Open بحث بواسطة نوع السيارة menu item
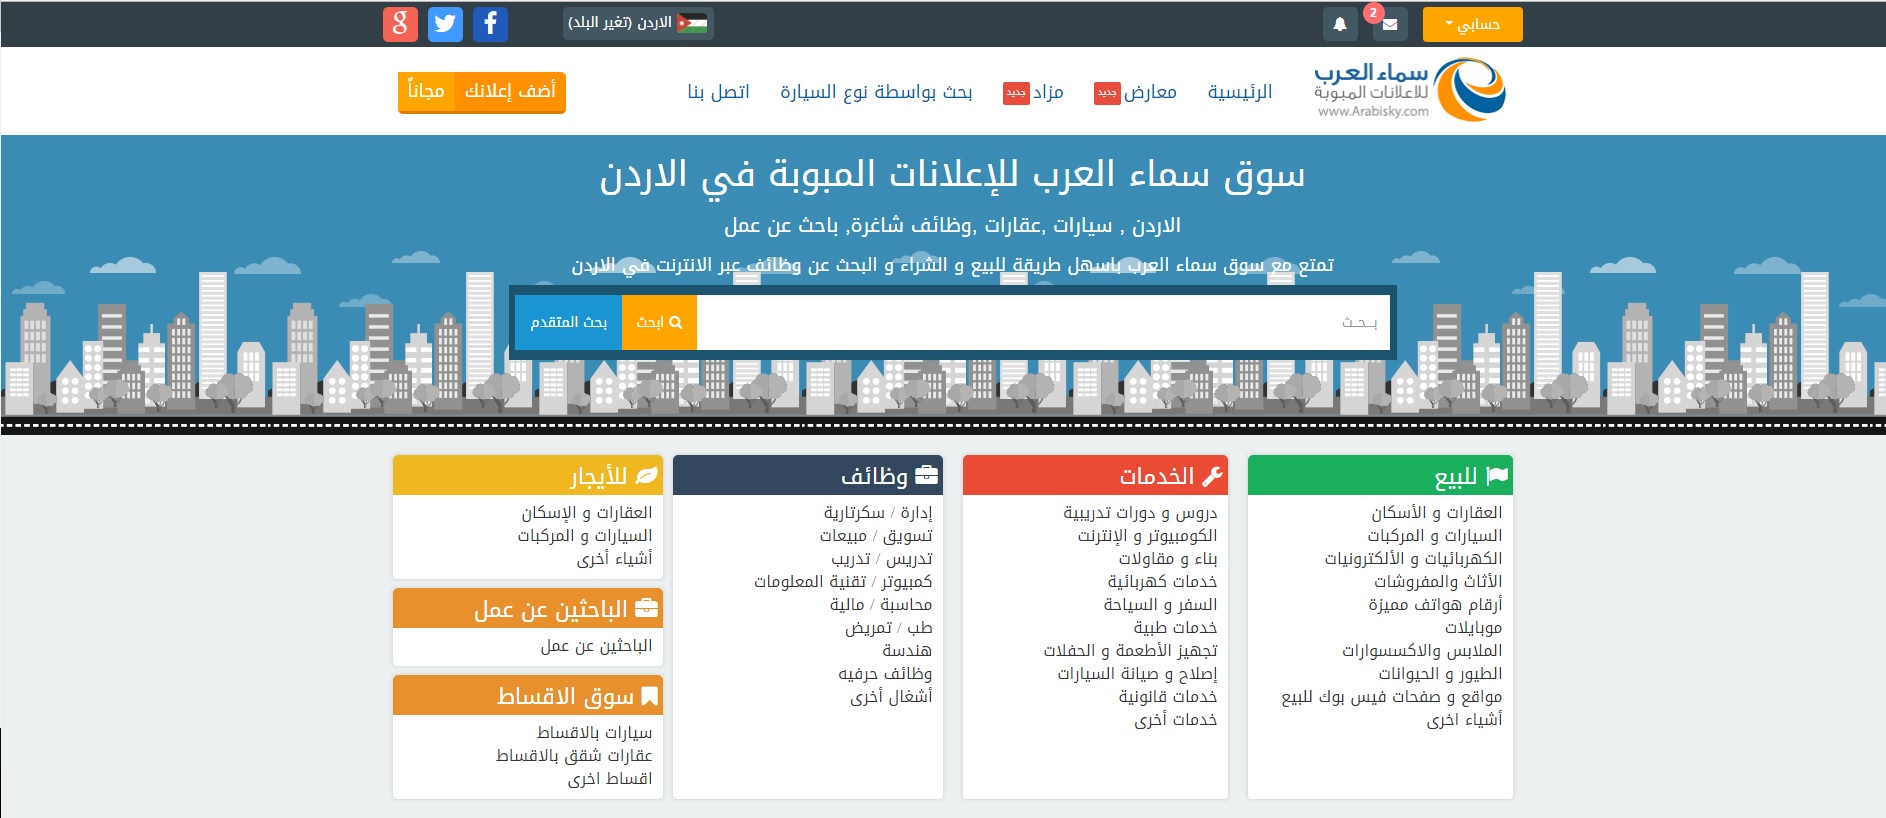Viewport: 1886px width, 818px height. [876, 92]
